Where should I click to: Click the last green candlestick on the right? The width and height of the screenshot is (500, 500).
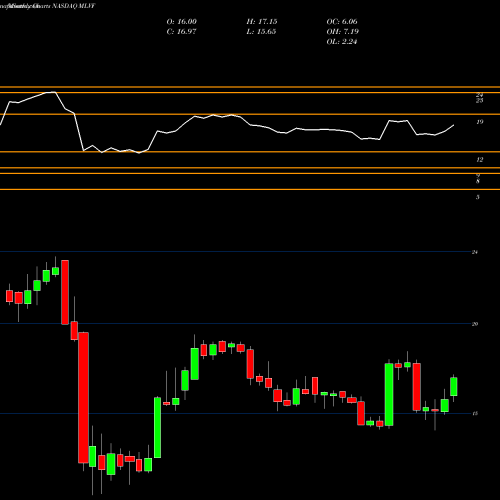point(454,387)
